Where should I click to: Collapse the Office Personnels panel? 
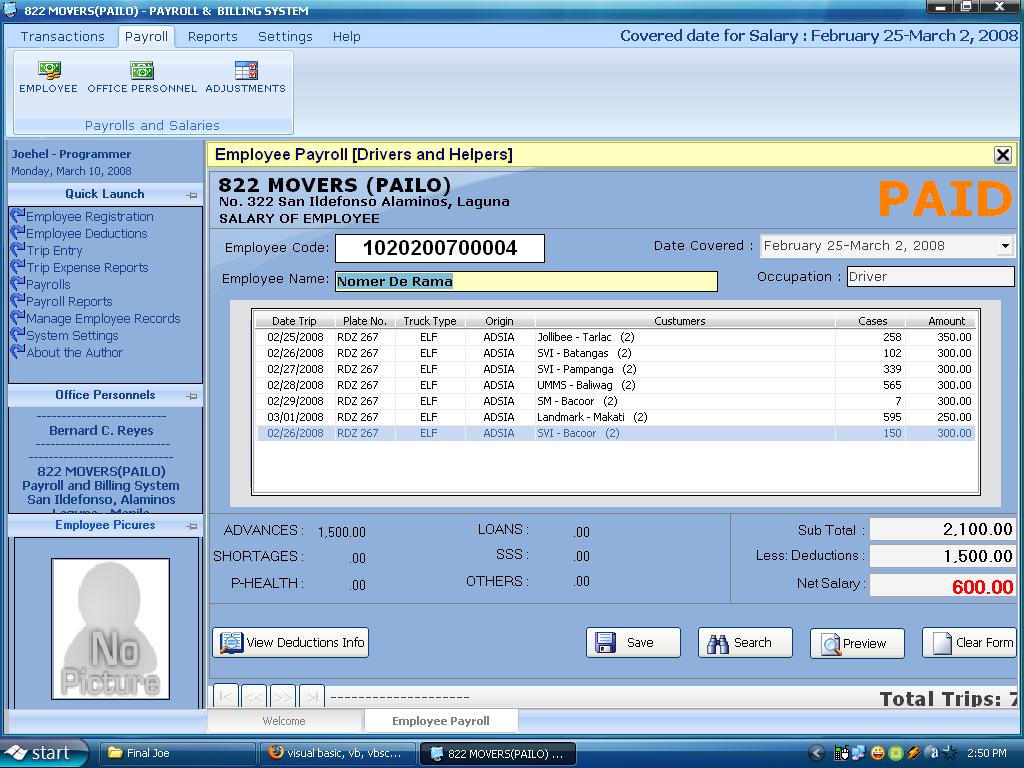coord(191,396)
